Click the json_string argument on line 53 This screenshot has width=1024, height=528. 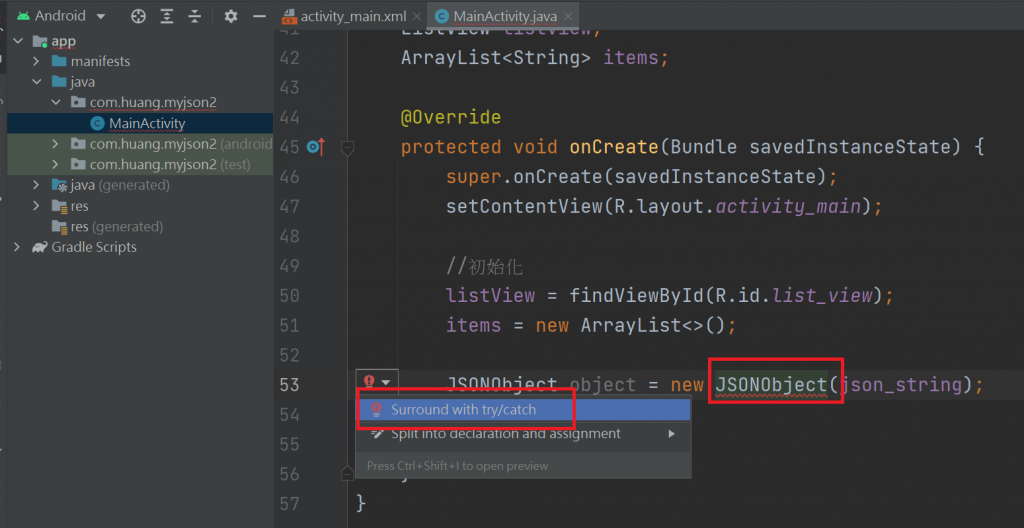pyautogui.click(x=901, y=384)
